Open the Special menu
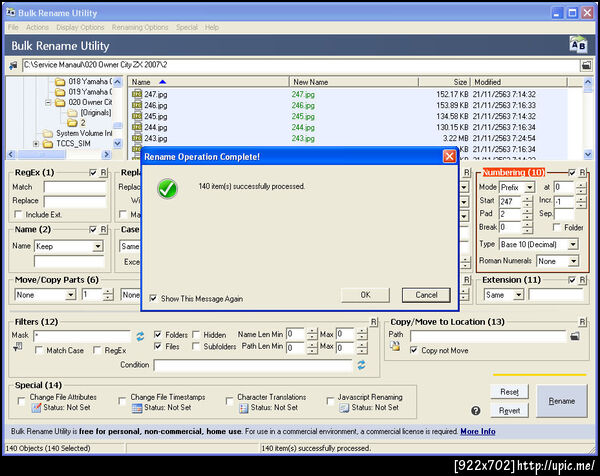The width and height of the screenshot is (600, 476). (x=187, y=27)
